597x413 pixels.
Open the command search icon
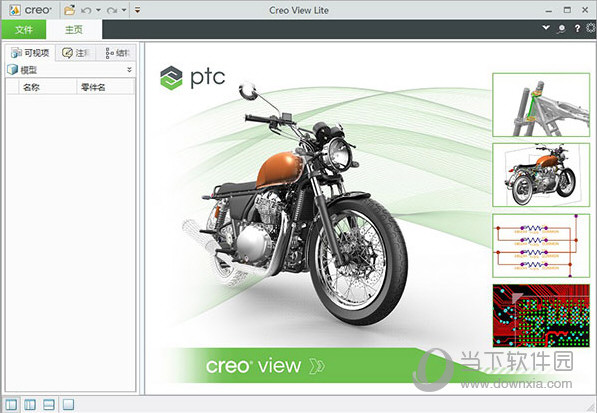561,29
